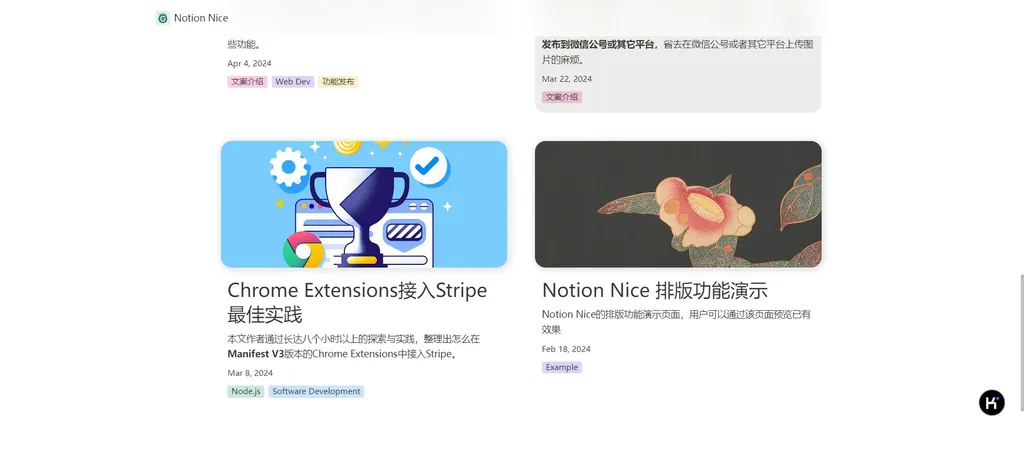The height and width of the screenshot is (470, 1024).
Task: Click the Notion Nice logo icon
Action: click(163, 18)
